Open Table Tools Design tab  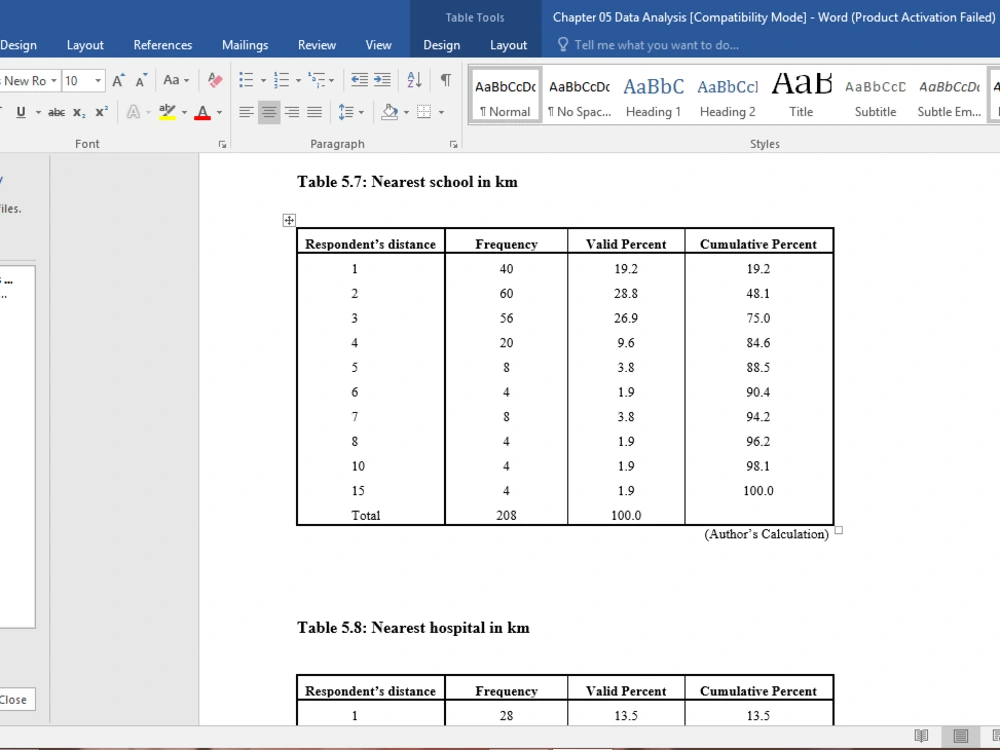coord(441,45)
